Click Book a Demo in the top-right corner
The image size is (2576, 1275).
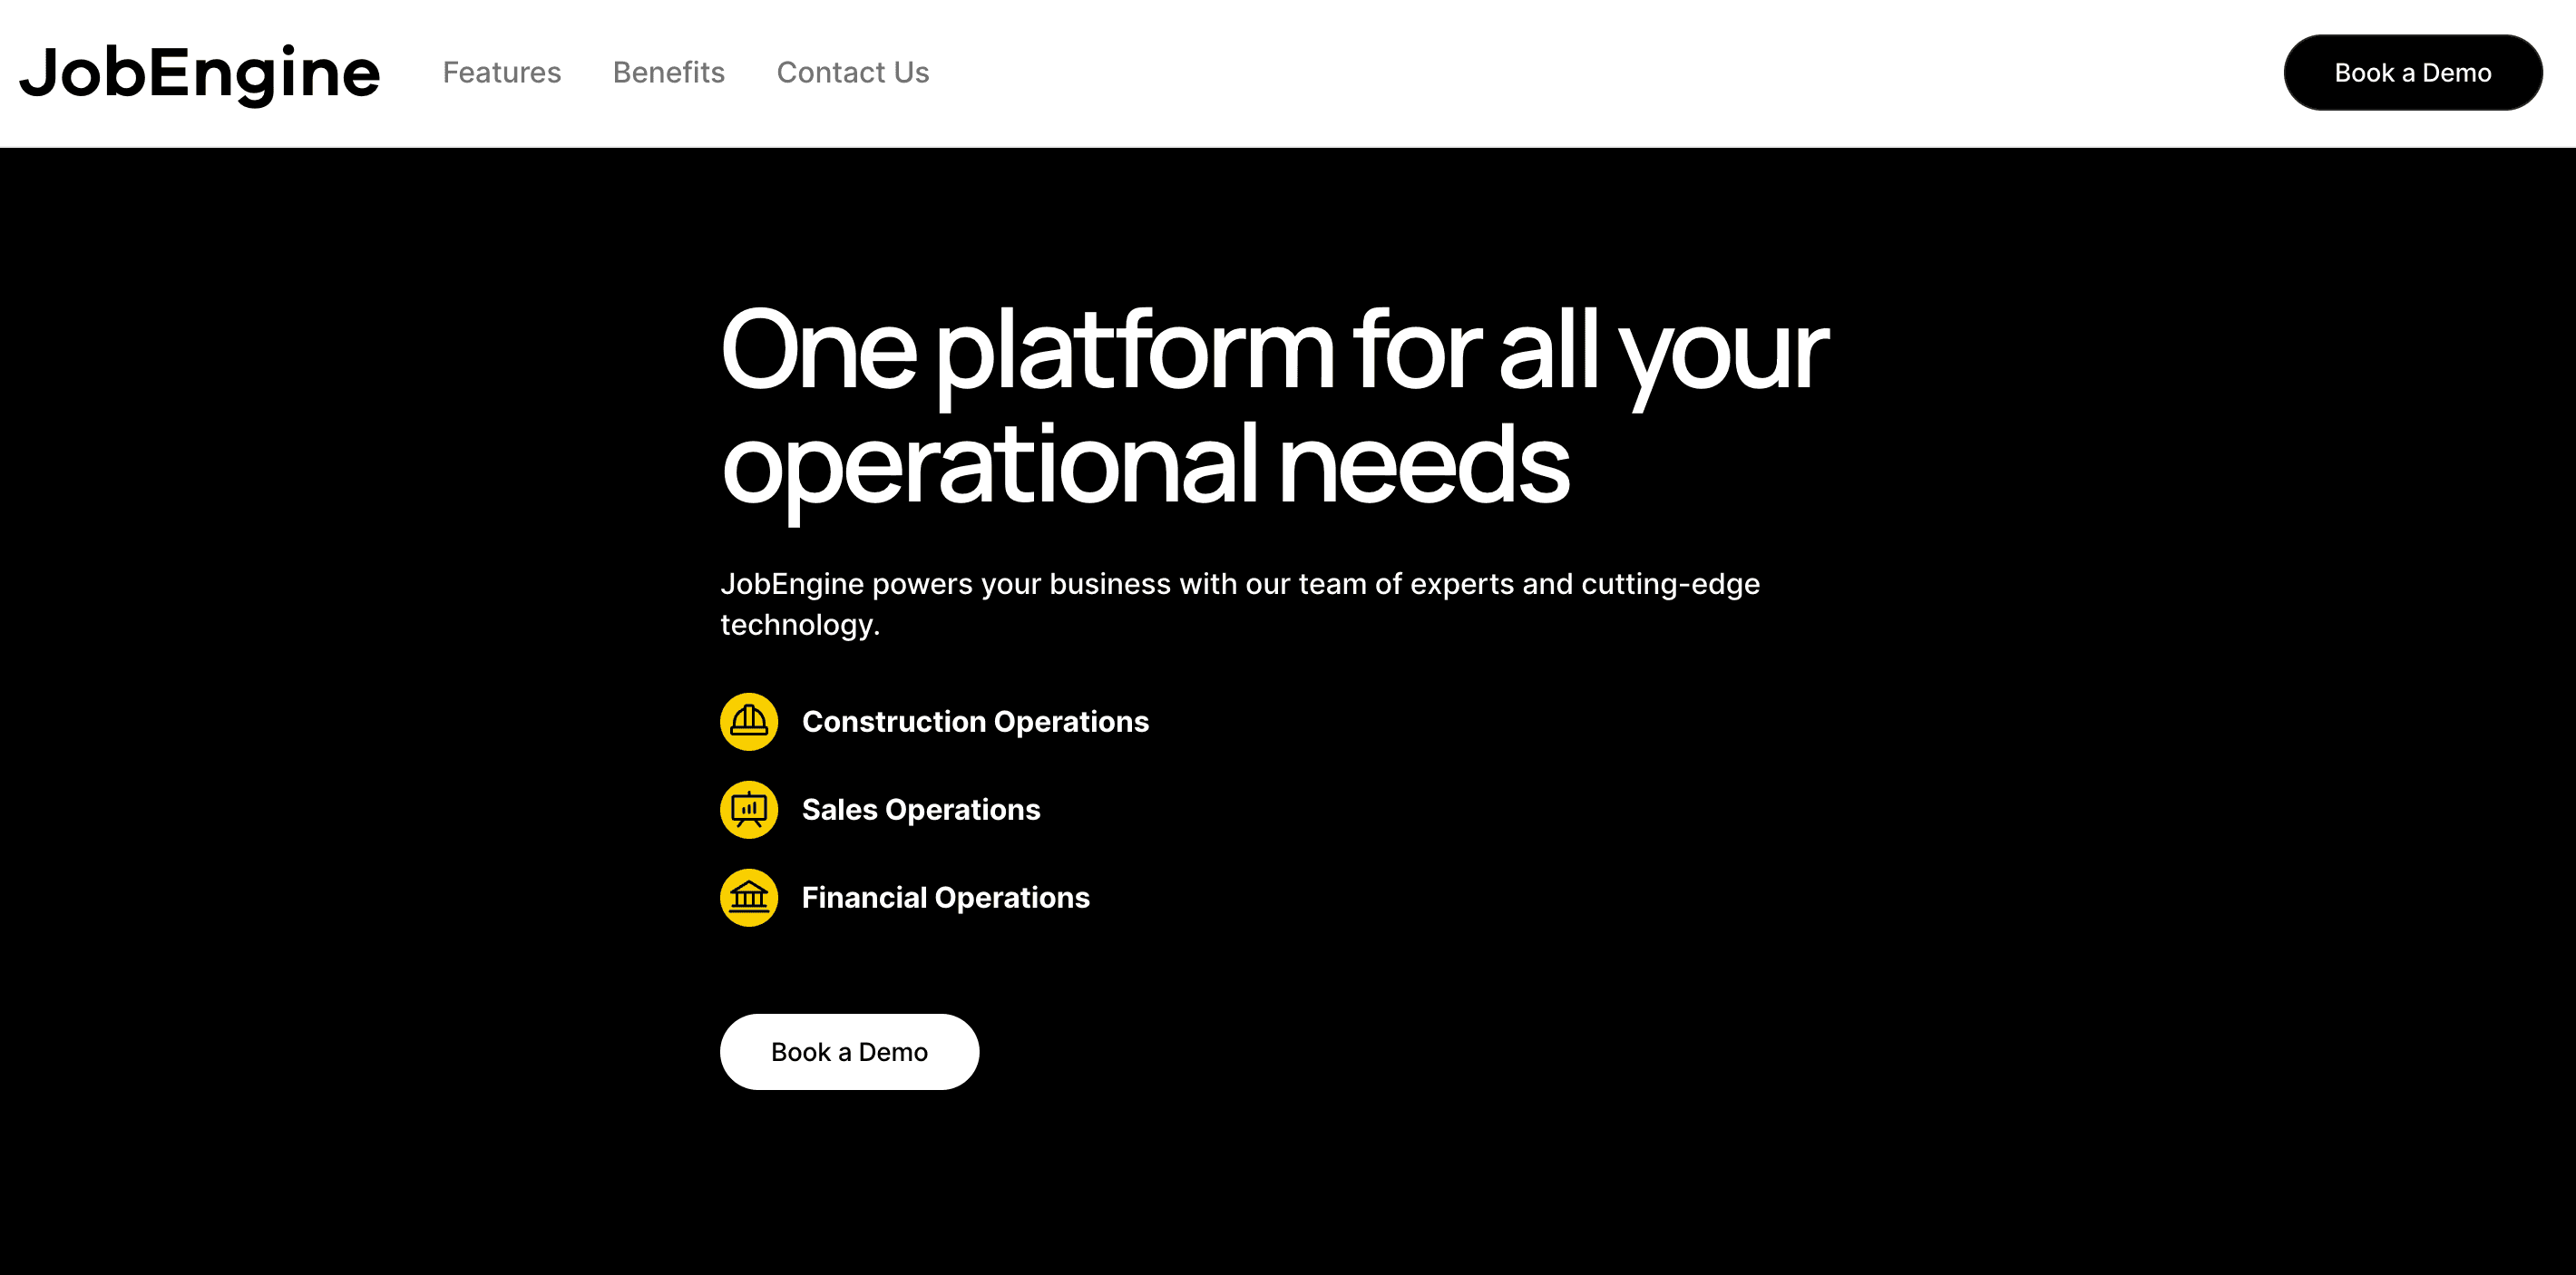pos(2412,72)
